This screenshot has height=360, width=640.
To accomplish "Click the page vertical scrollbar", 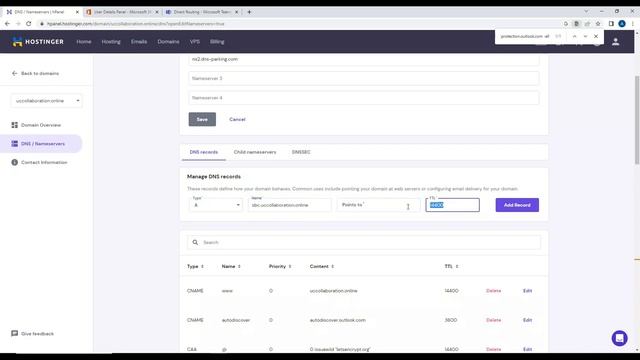I will point(637,120).
